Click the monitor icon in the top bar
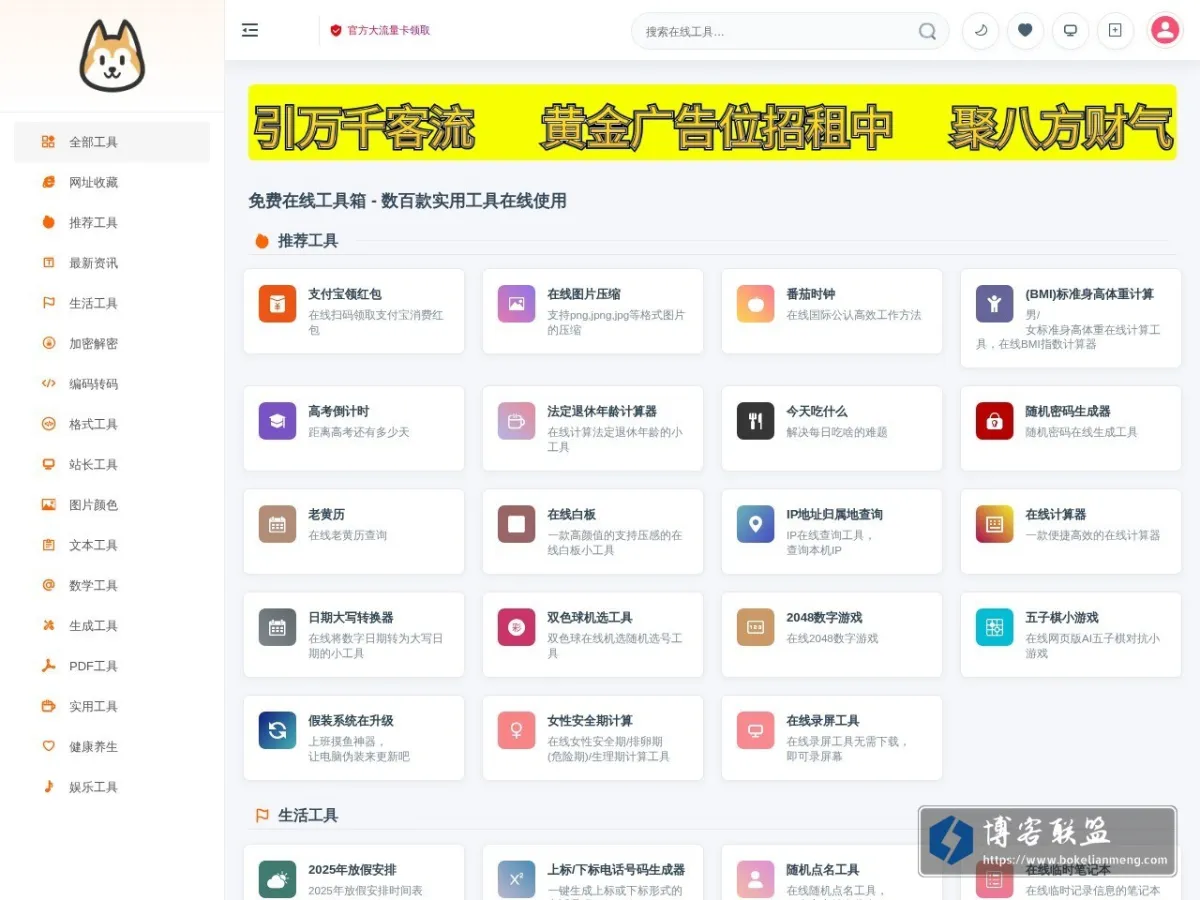This screenshot has width=1200, height=900. 1070,30
